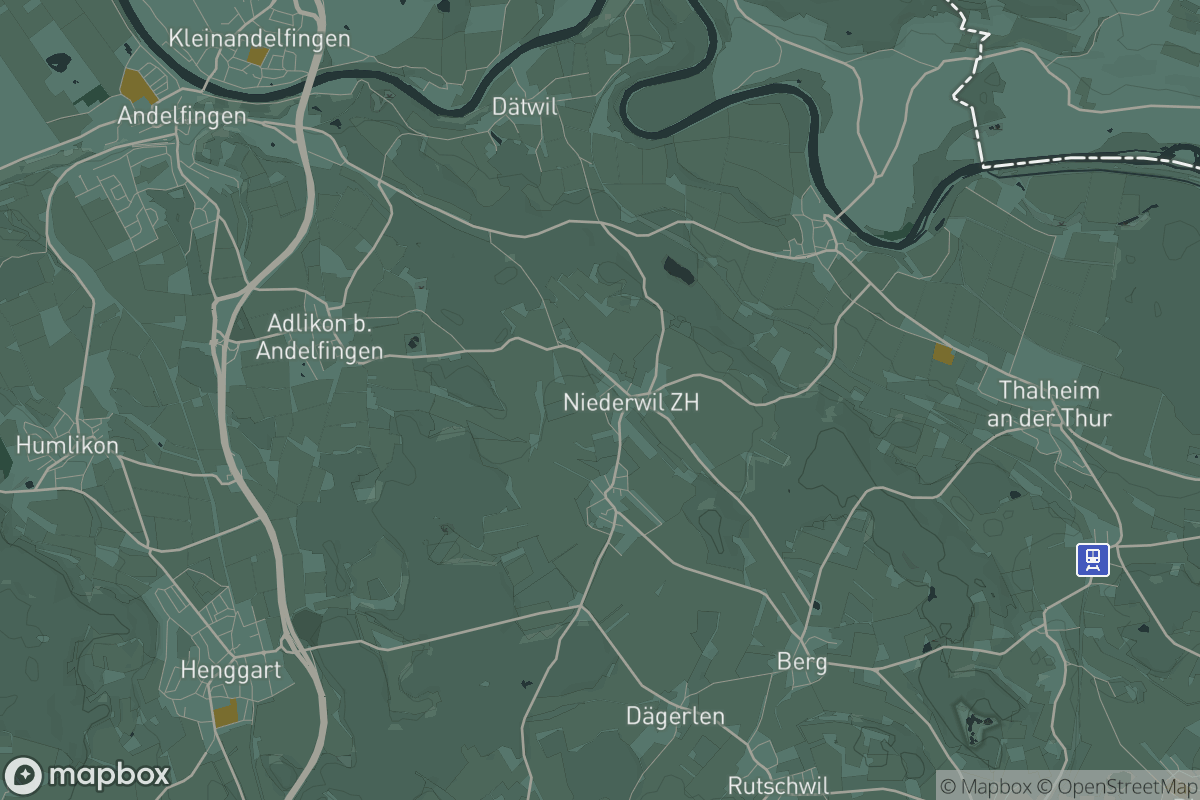Click the Andelfingen town label

click(x=182, y=116)
